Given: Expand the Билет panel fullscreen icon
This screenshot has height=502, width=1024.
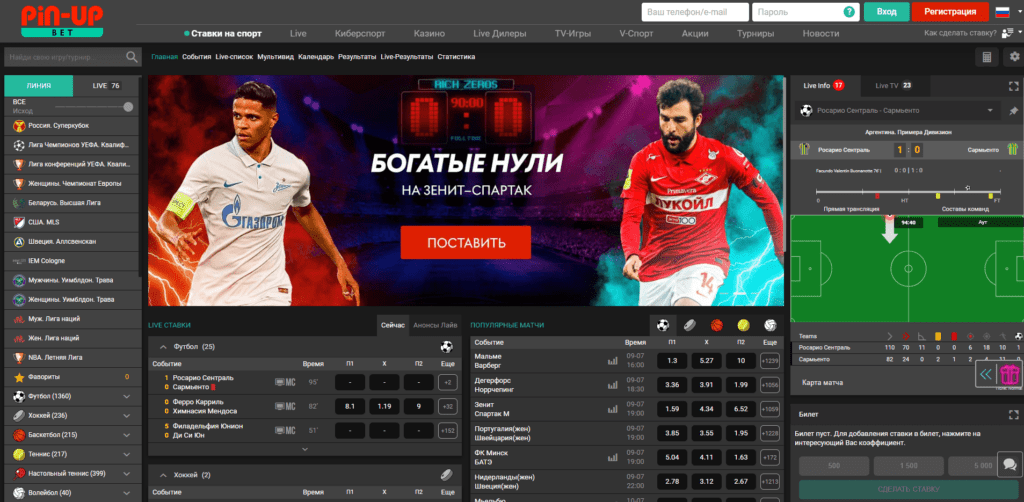Looking at the screenshot, I should pyautogui.click(x=1014, y=415).
